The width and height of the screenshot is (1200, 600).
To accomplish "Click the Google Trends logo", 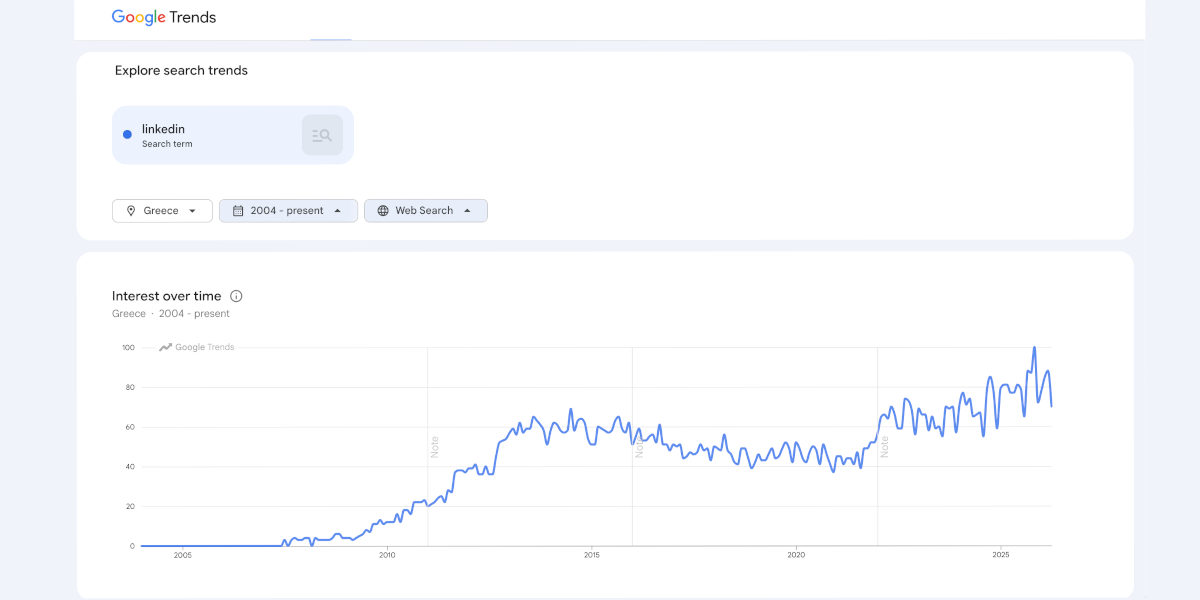I will (164, 17).
